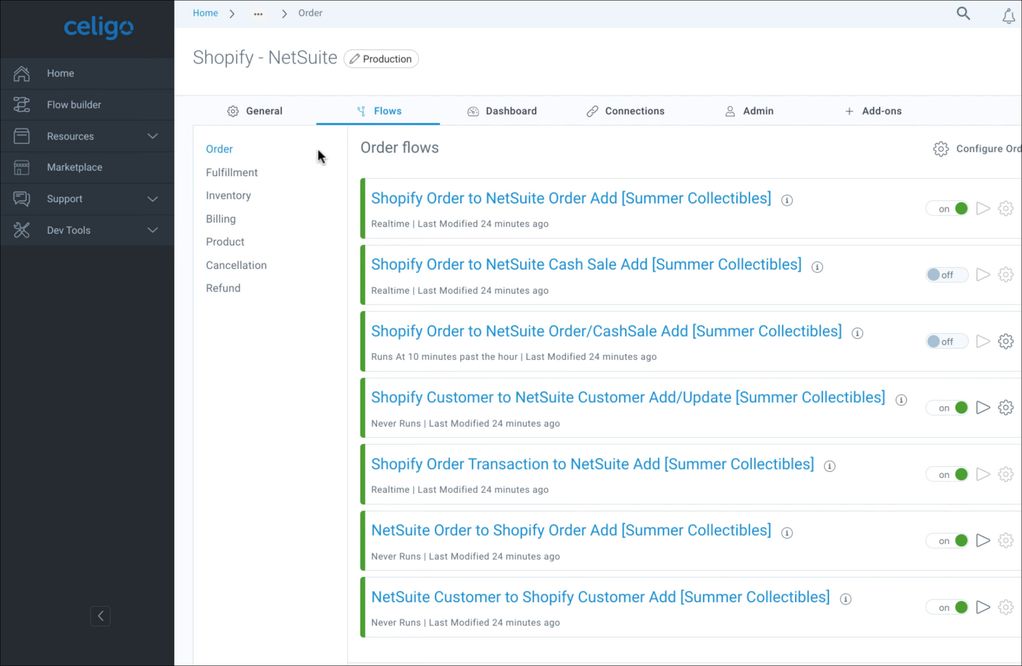1022x666 pixels.
Task: Edit the Production tag
Action: 381,59
